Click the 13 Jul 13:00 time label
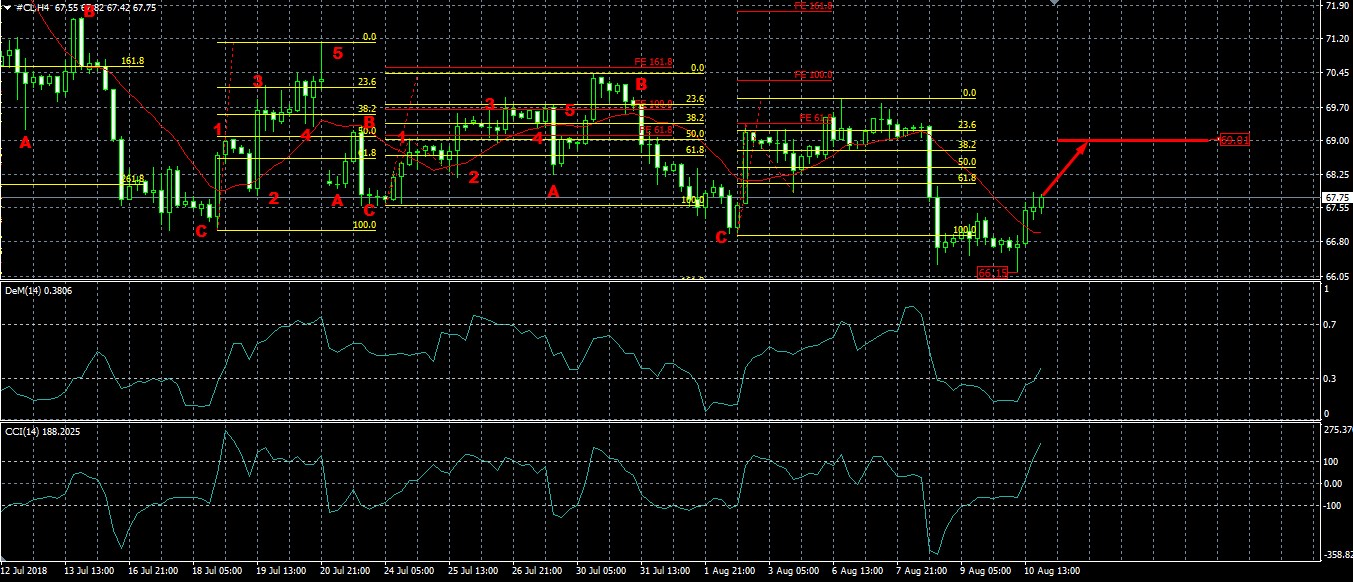The height and width of the screenshot is (582, 1353). tap(88, 572)
